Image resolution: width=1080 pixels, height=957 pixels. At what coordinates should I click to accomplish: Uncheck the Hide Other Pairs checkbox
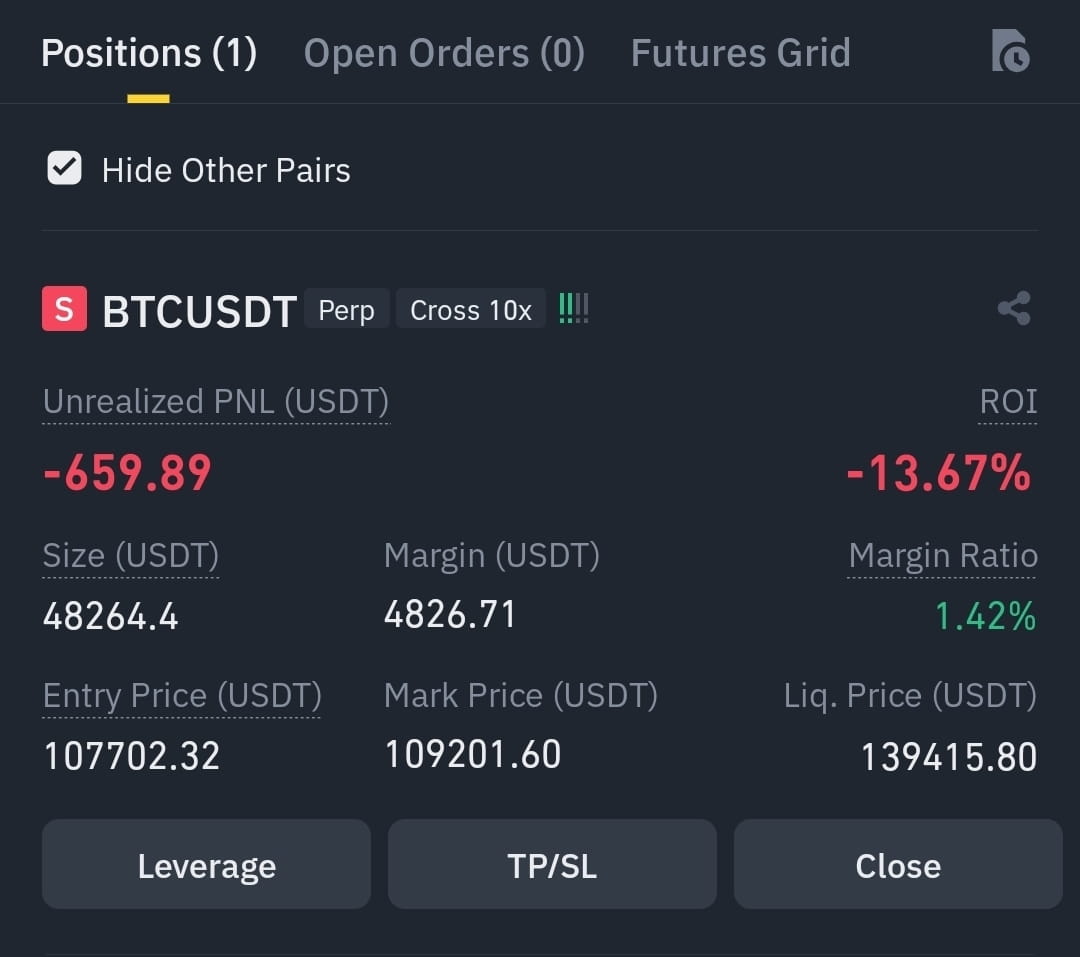[64, 169]
